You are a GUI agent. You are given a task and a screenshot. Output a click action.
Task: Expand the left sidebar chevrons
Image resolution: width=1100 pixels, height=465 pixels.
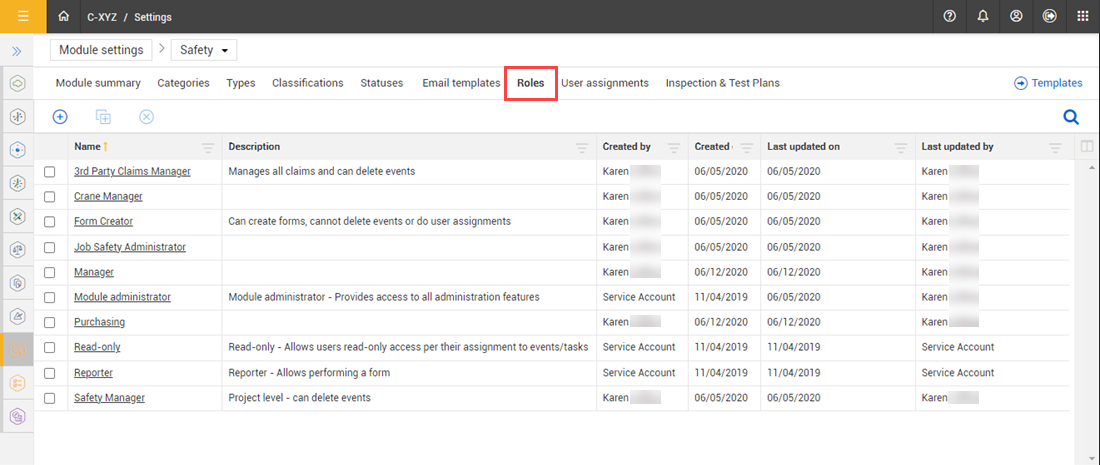(x=17, y=50)
